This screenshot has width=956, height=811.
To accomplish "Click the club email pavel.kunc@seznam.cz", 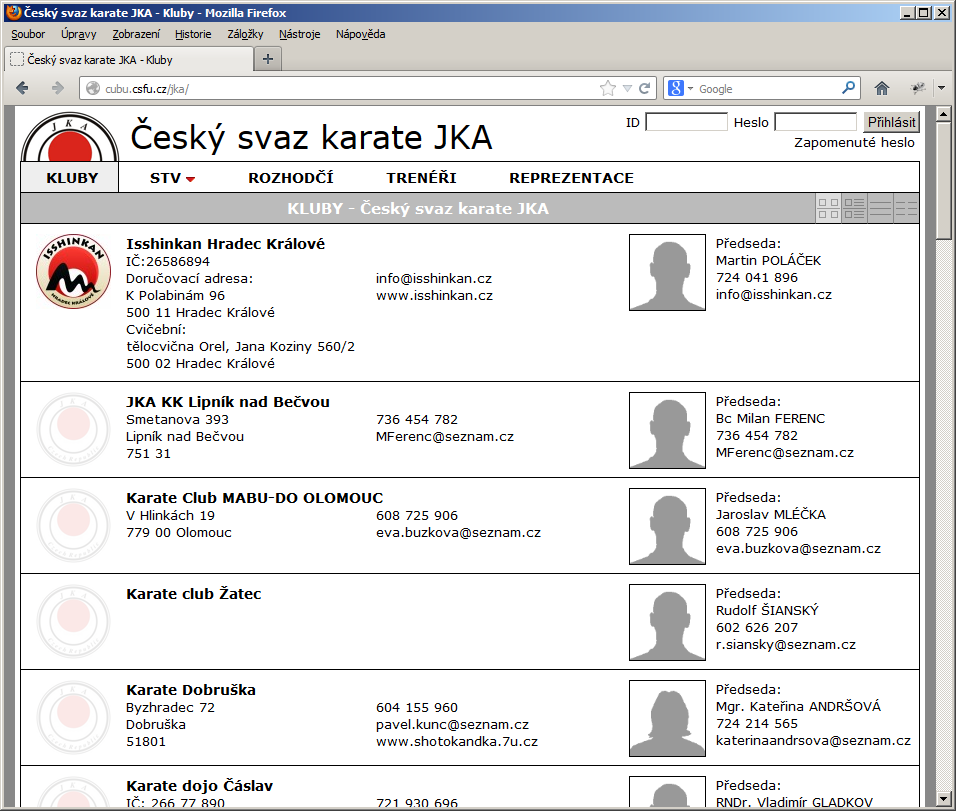I will tap(452, 725).
